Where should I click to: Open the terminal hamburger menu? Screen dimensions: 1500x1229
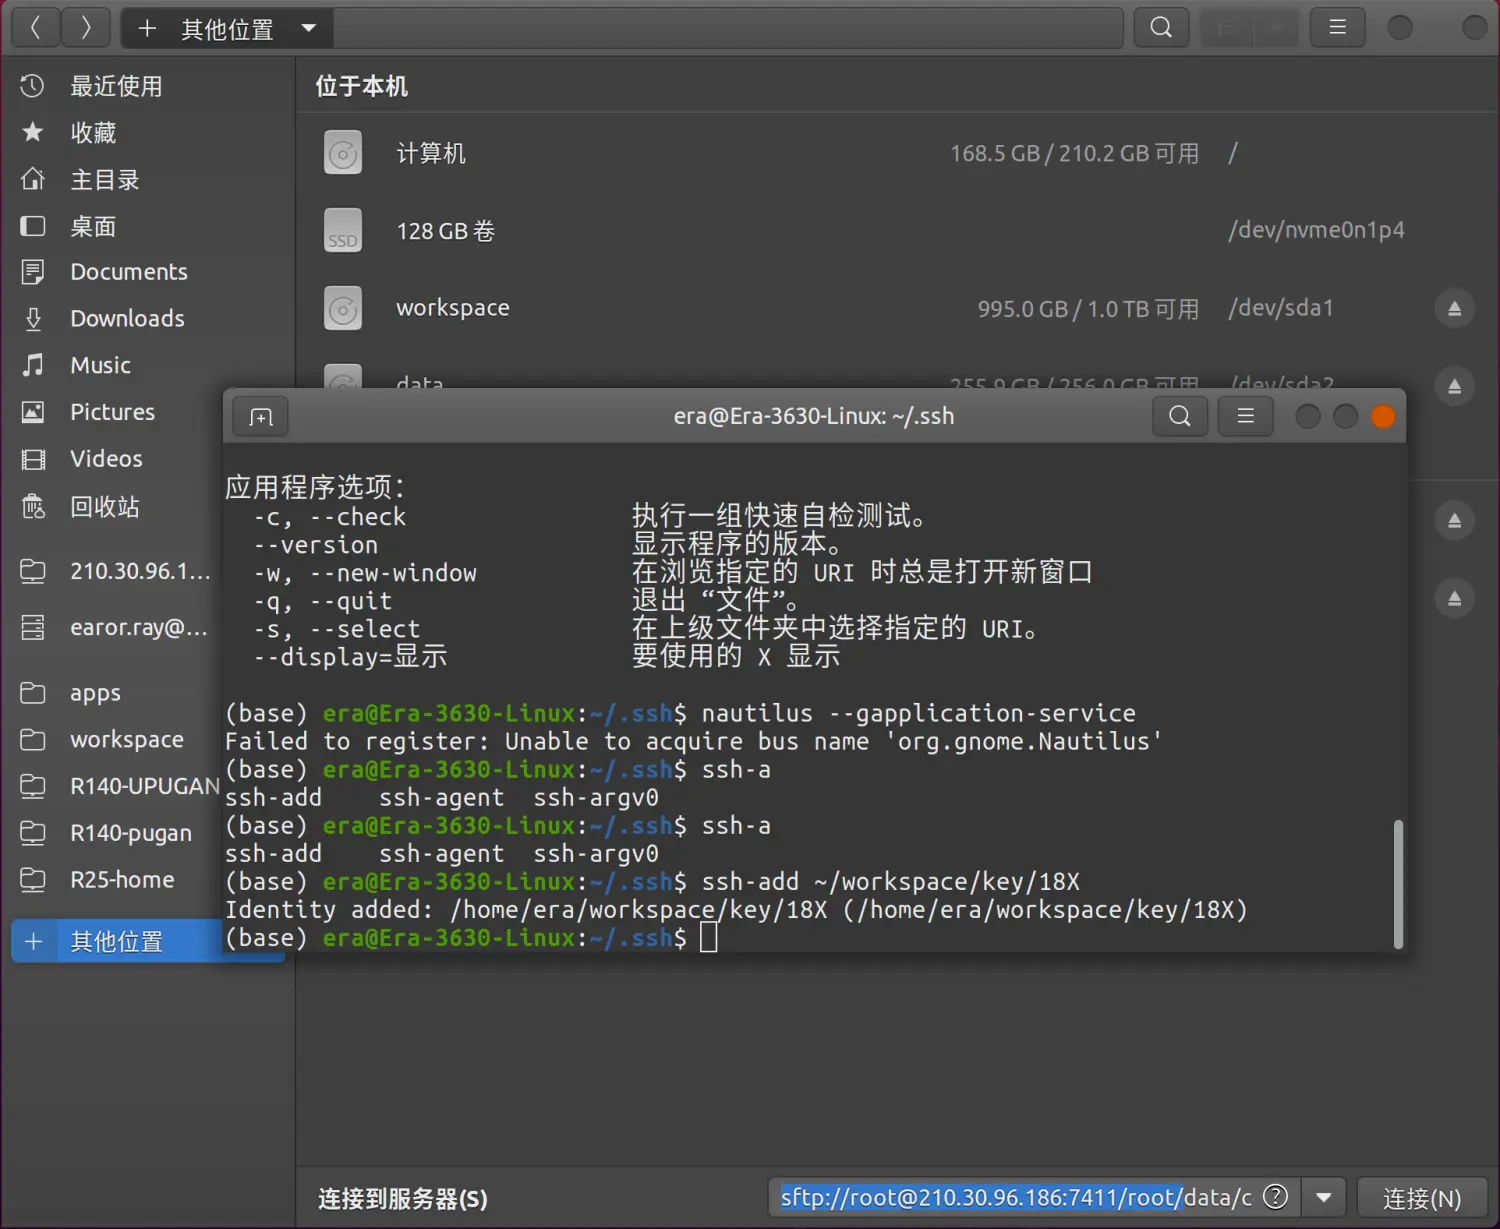pos(1245,416)
